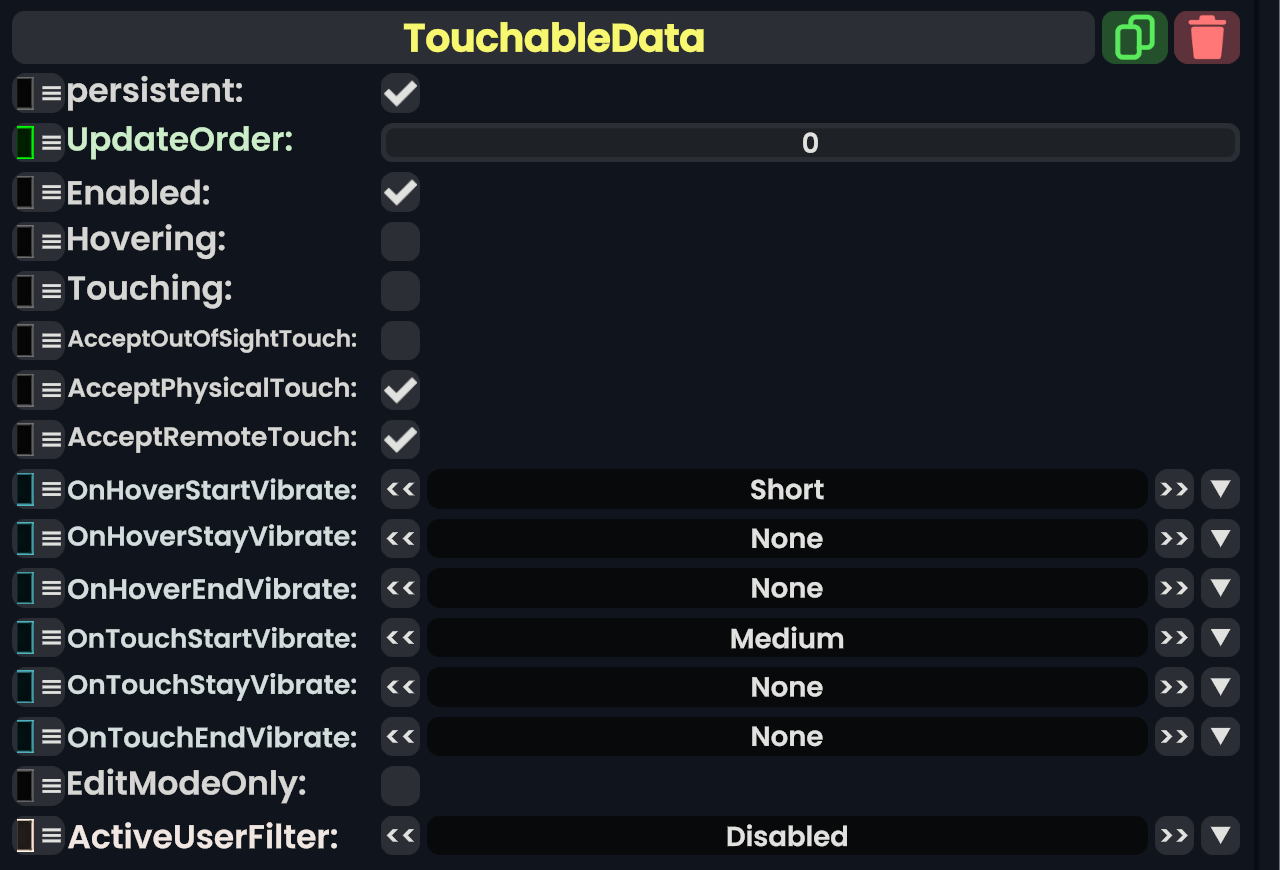Click next arrow for ActiveUserFilter
The image size is (1280, 870).
point(1174,836)
